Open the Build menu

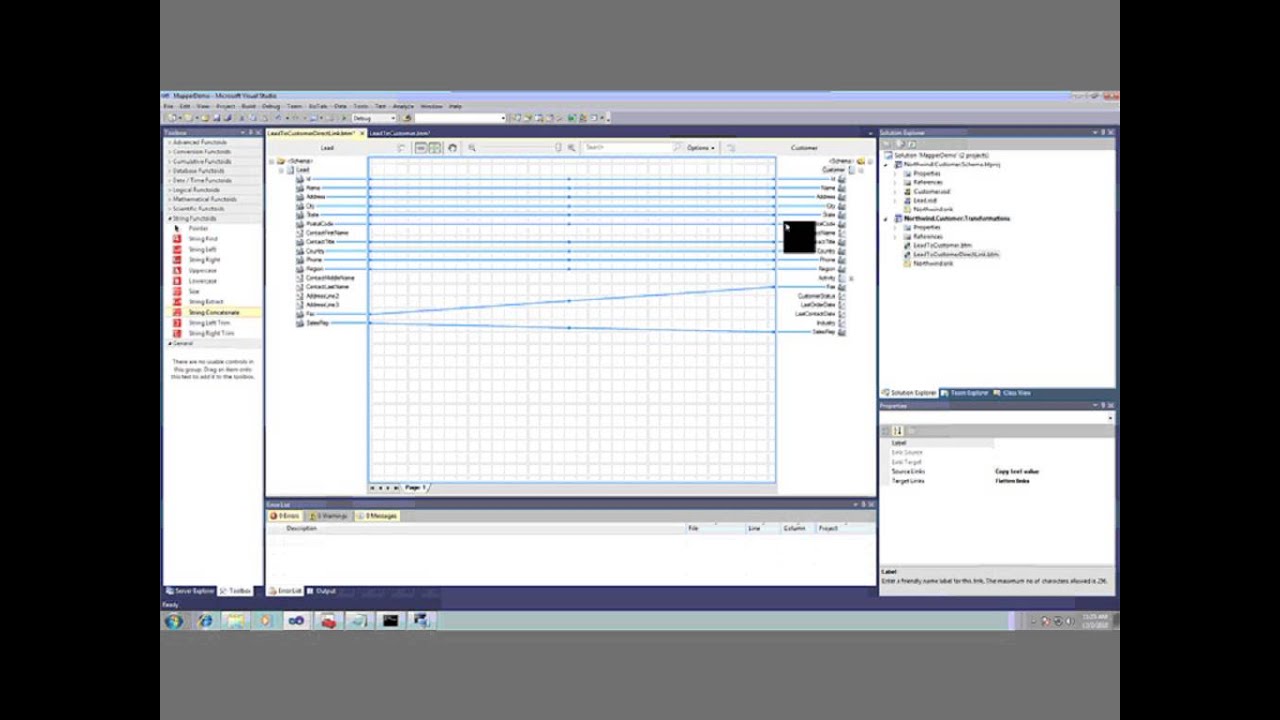[x=248, y=106]
